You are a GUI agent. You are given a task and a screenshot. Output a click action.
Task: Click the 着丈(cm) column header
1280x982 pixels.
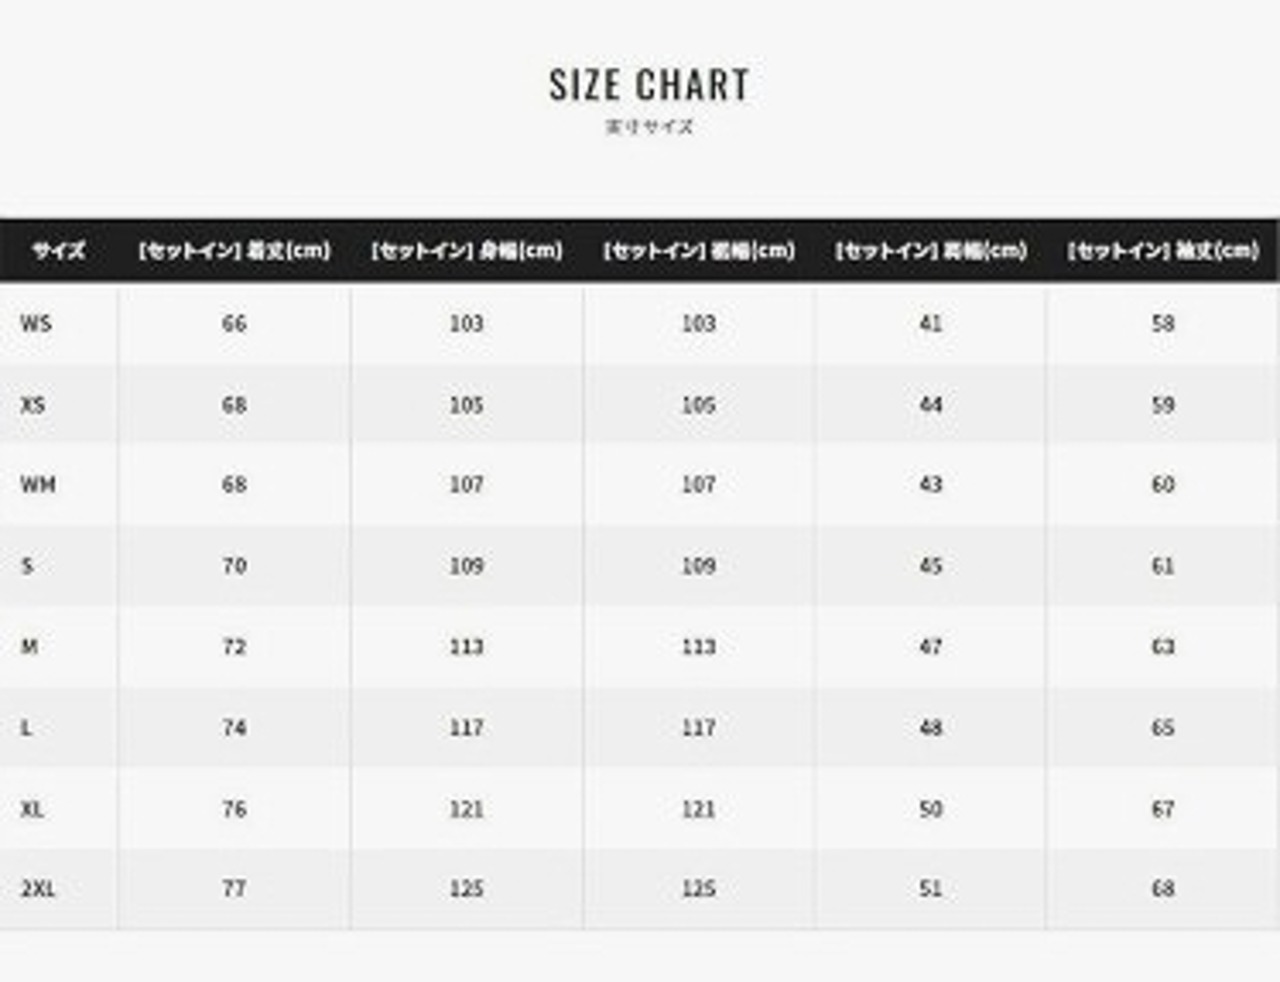pyautogui.click(x=234, y=250)
